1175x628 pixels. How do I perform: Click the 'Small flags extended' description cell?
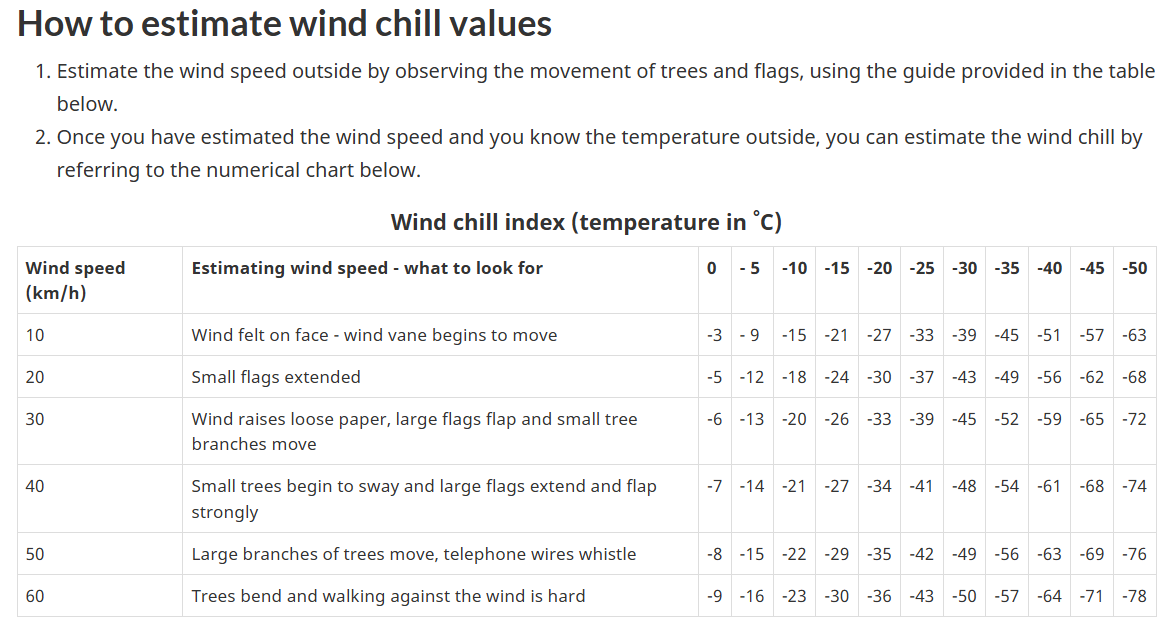tap(276, 377)
